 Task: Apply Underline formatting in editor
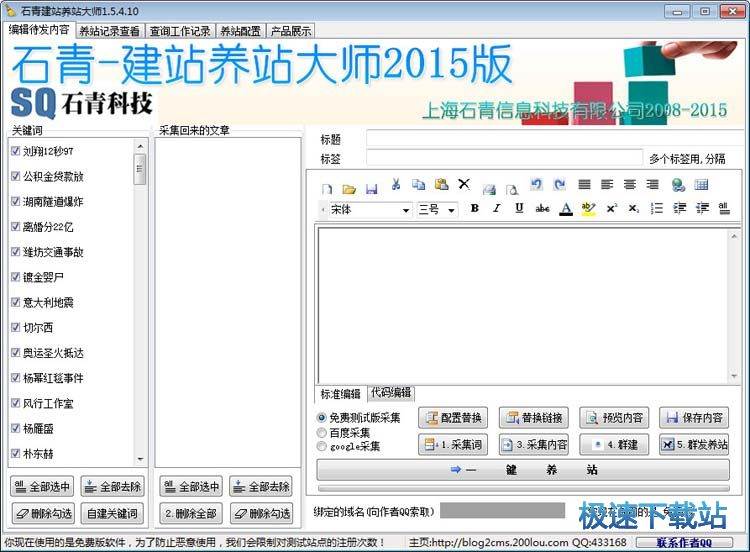click(518, 209)
